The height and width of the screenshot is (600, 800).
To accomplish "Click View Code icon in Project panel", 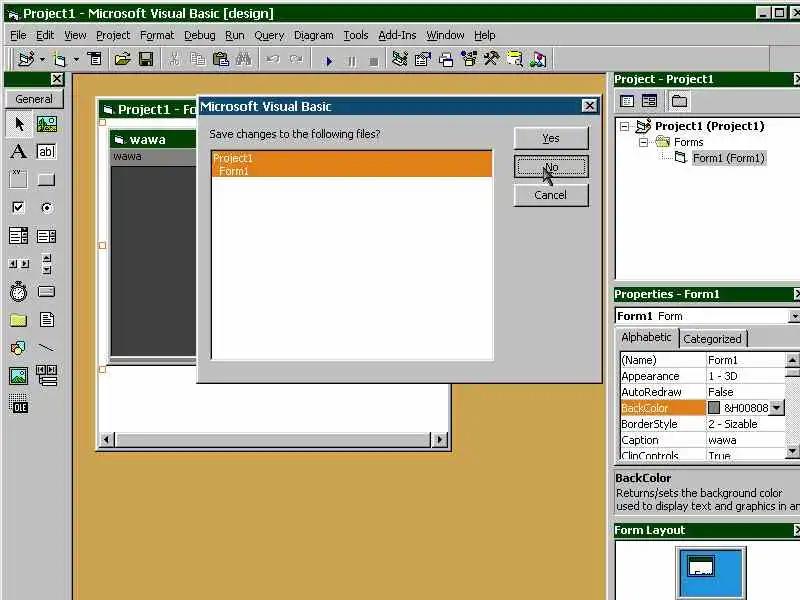I will (627, 101).
